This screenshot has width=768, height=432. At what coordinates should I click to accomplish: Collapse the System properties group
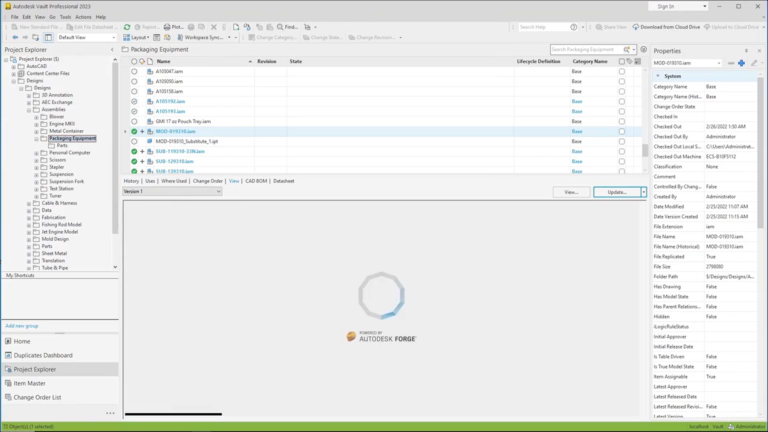[x=658, y=76]
